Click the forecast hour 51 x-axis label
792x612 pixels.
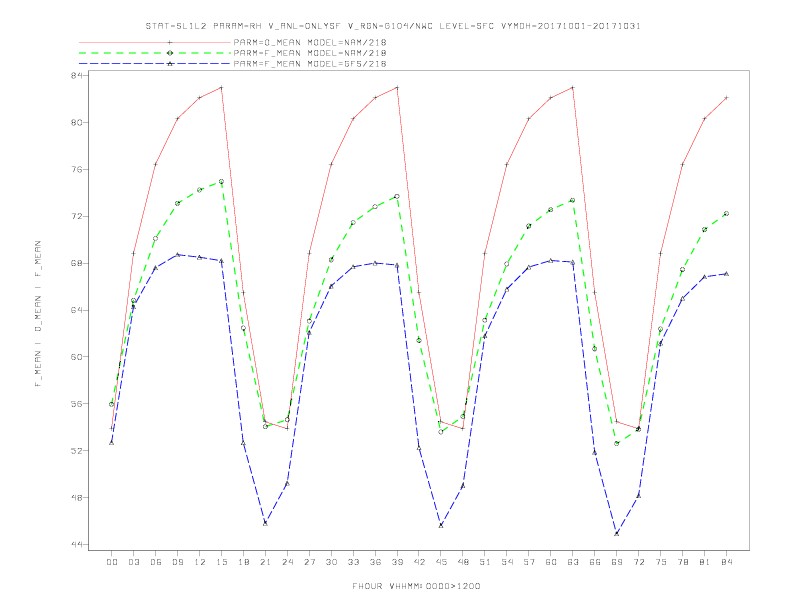[x=485, y=562]
